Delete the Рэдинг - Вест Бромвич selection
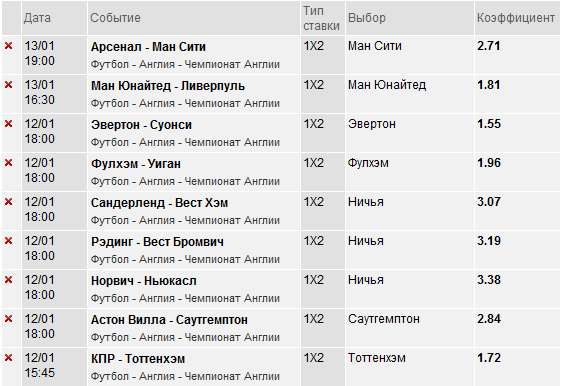 tap(8, 241)
